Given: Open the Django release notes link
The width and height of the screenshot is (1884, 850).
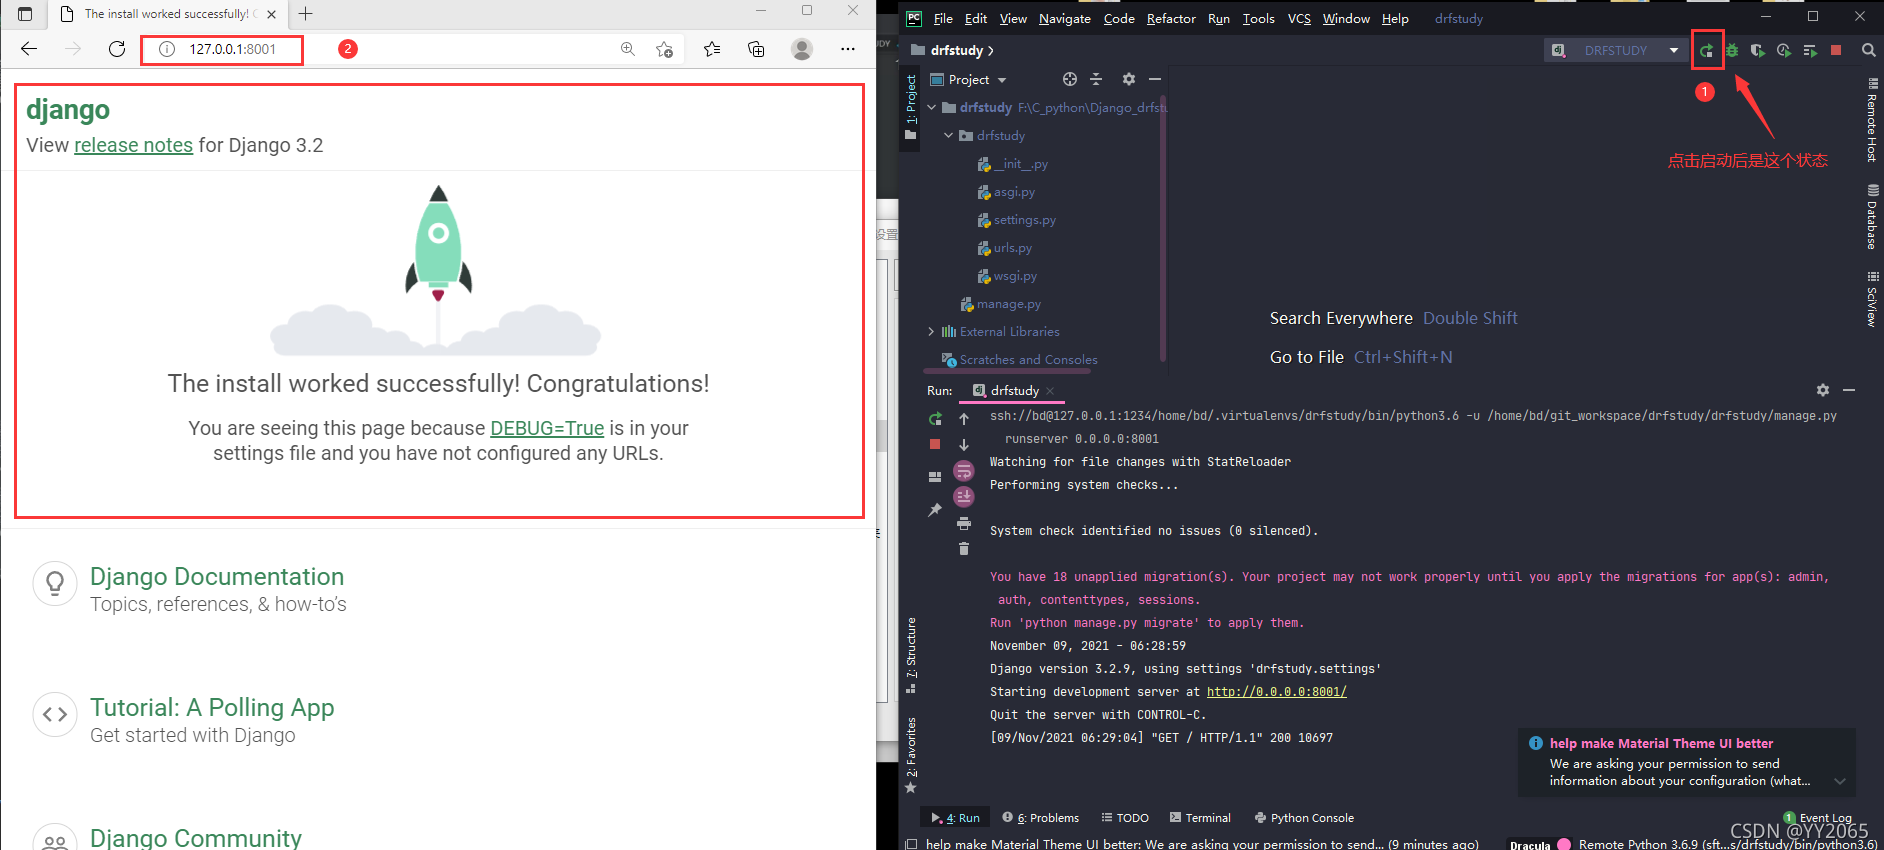Looking at the screenshot, I should (133, 145).
